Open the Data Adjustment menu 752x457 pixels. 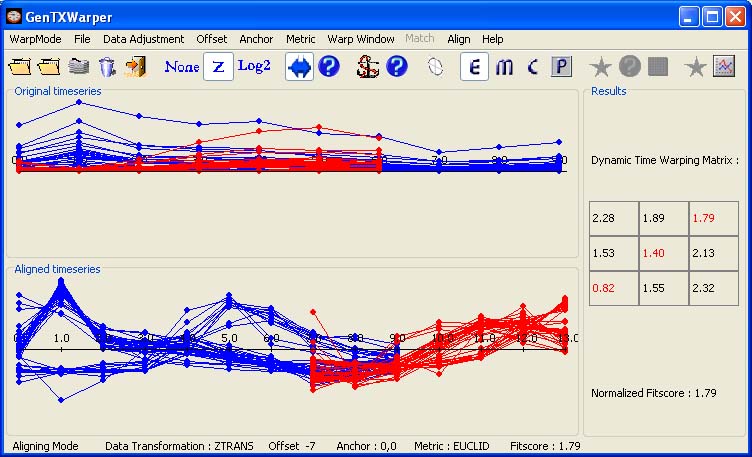[143, 39]
